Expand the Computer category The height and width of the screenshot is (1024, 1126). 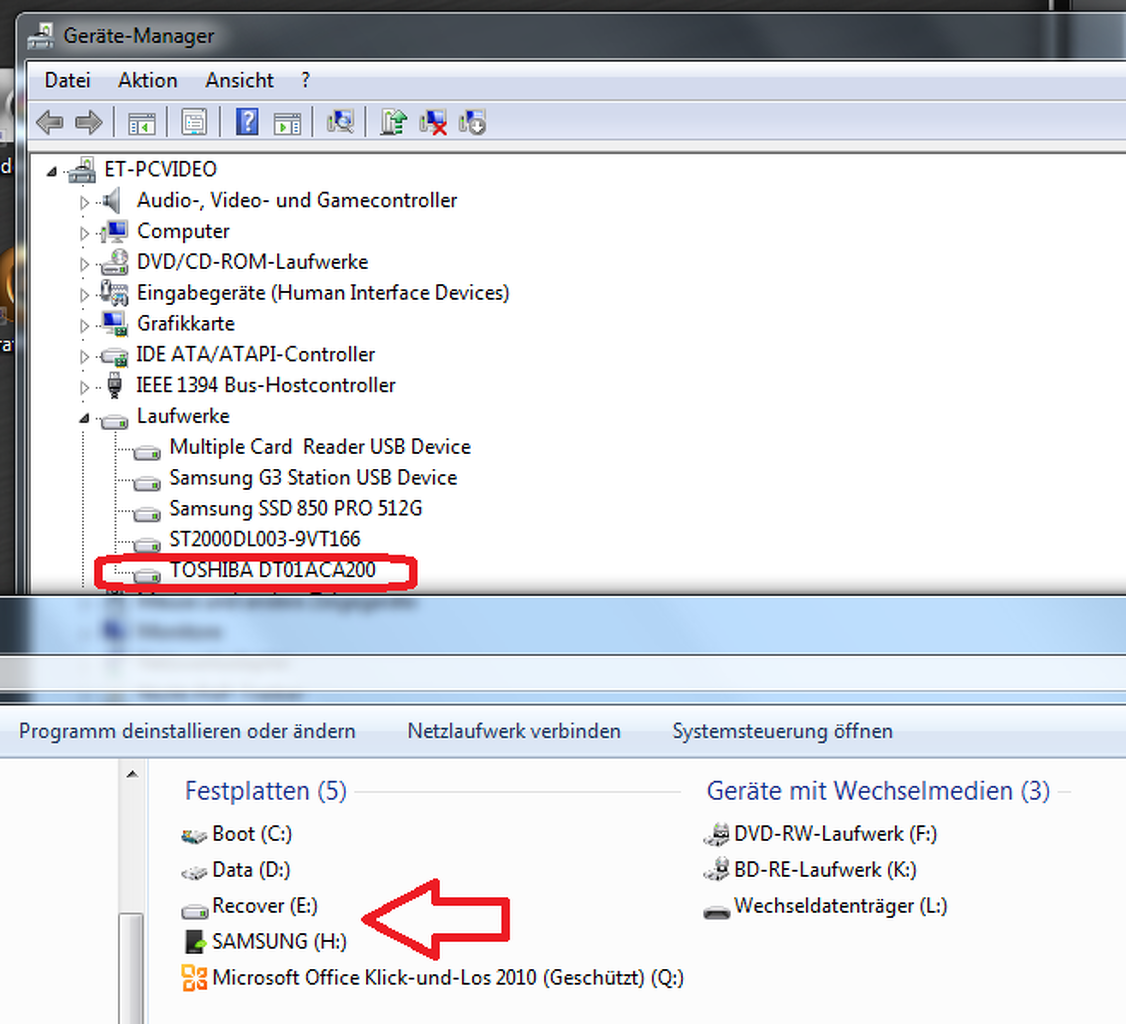click(84, 233)
